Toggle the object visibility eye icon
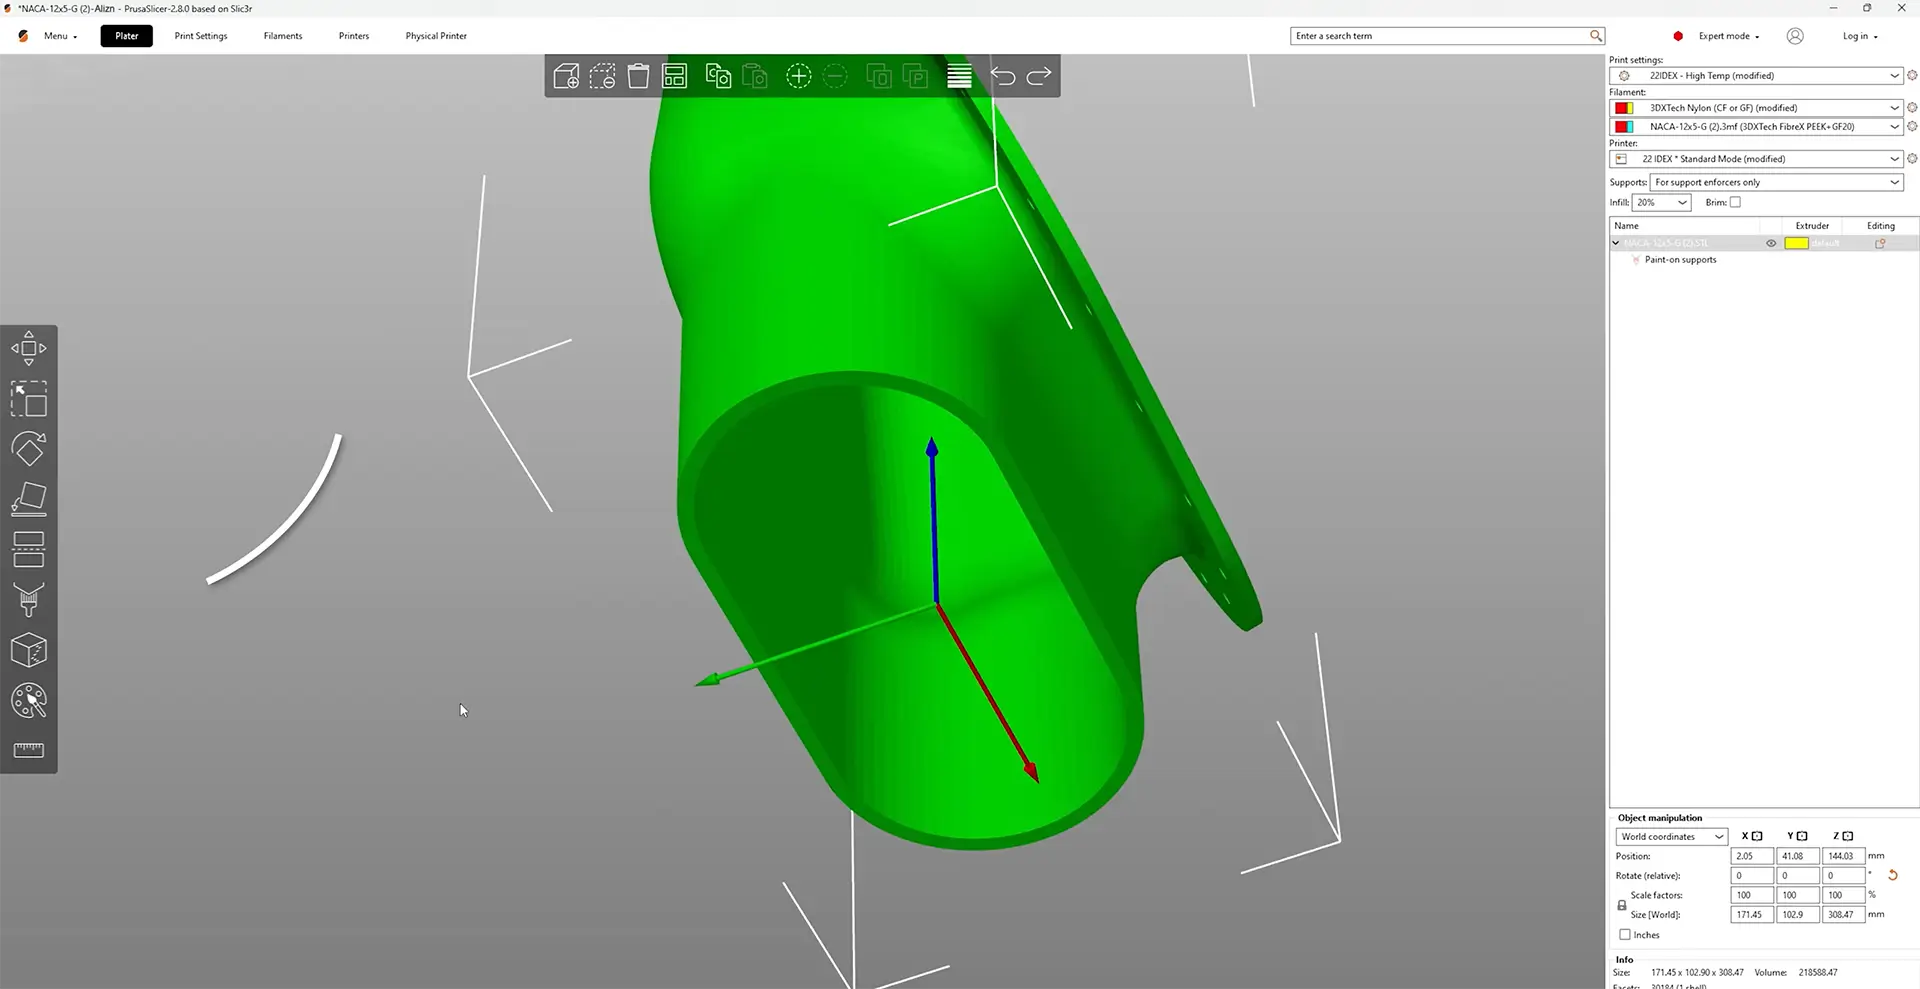The width and height of the screenshot is (1920, 989). [1771, 243]
